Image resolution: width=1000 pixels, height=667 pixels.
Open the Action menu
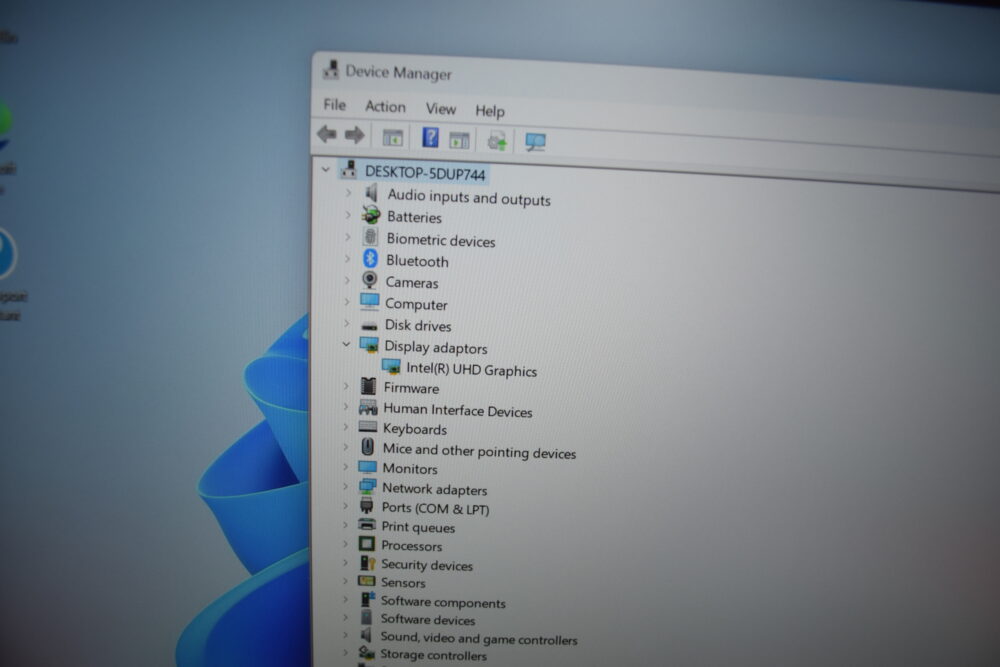(x=385, y=106)
